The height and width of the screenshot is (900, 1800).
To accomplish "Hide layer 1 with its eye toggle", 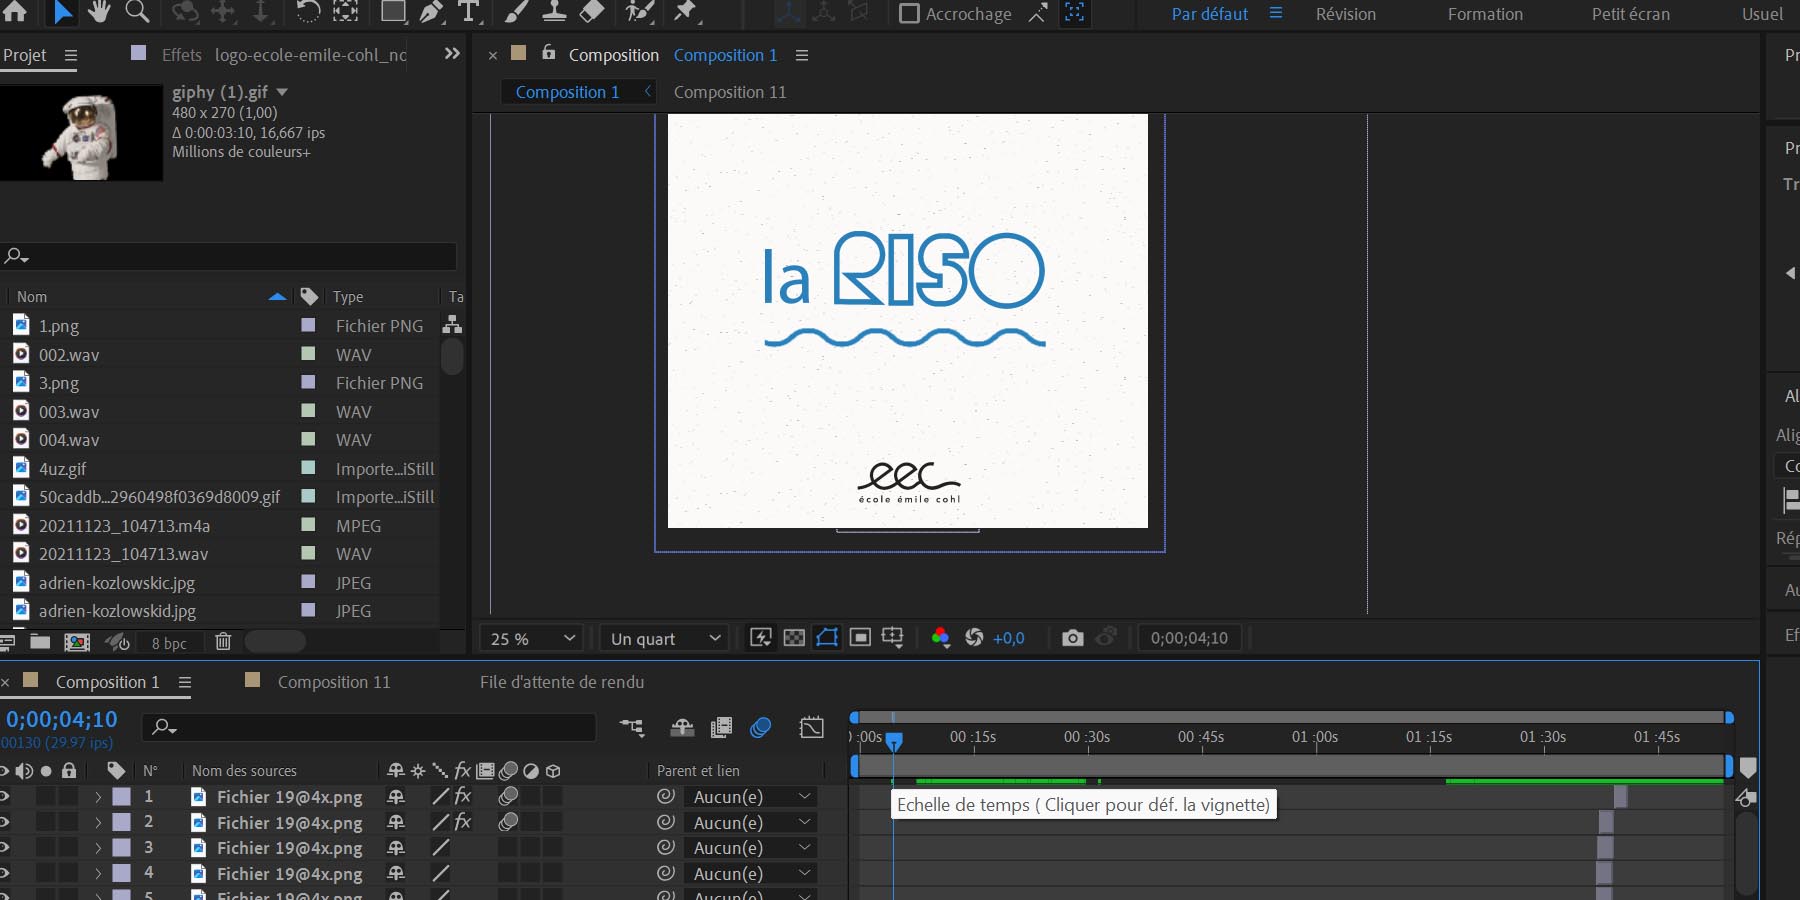I will pyautogui.click(x=4, y=797).
